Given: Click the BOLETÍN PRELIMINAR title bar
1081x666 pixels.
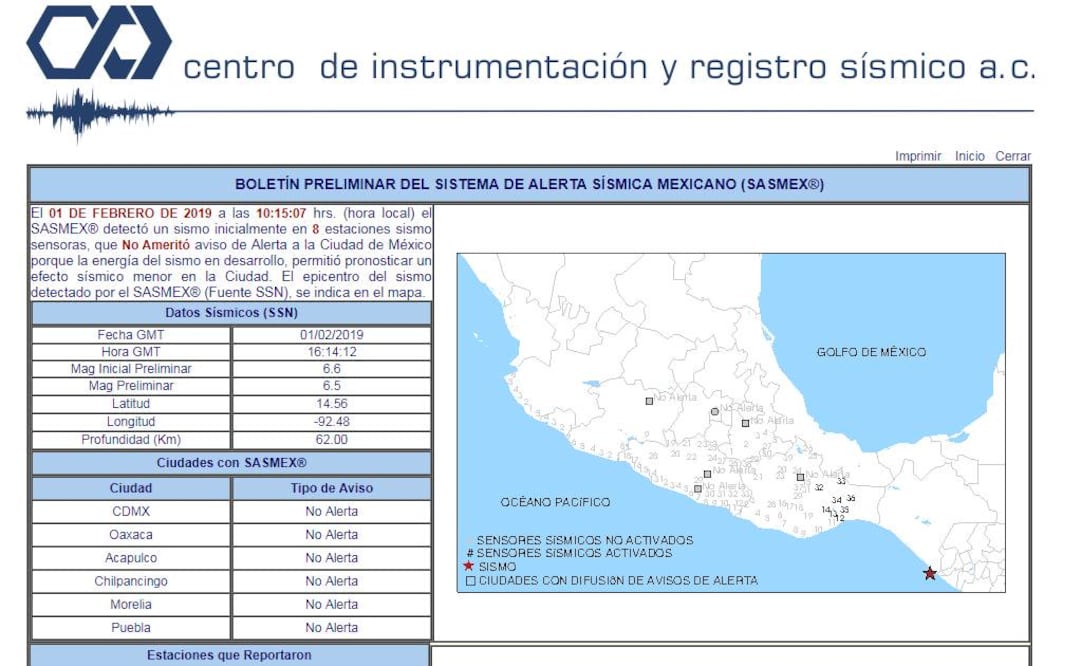Looking at the screenshot, I should point(540,183).
